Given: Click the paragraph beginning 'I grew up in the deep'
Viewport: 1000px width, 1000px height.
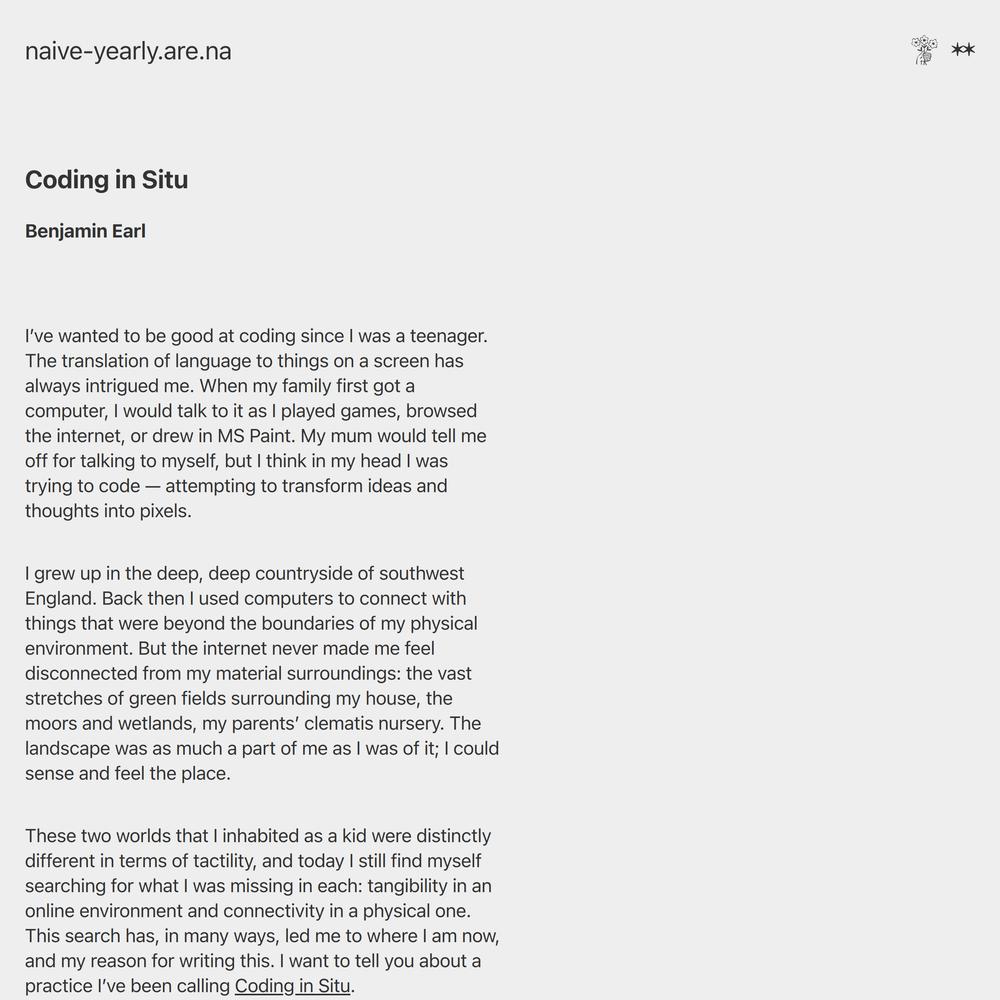Looking at the screenshot, I should pyautogui.click(x=262, y=673).
